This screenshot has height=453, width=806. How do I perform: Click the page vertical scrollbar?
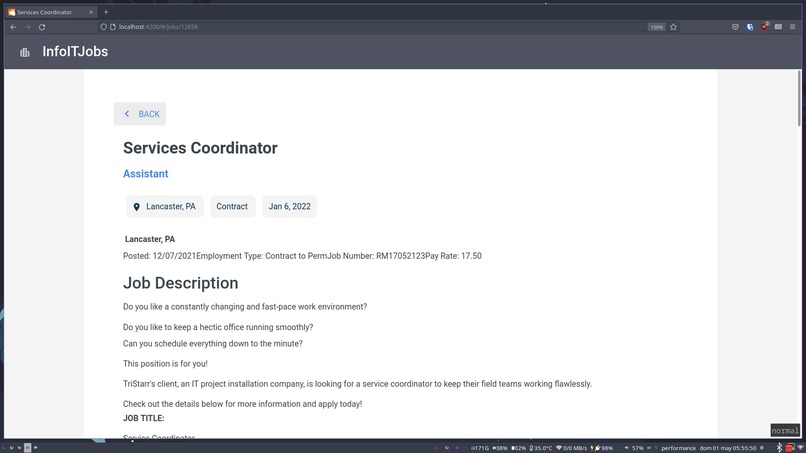799,98
